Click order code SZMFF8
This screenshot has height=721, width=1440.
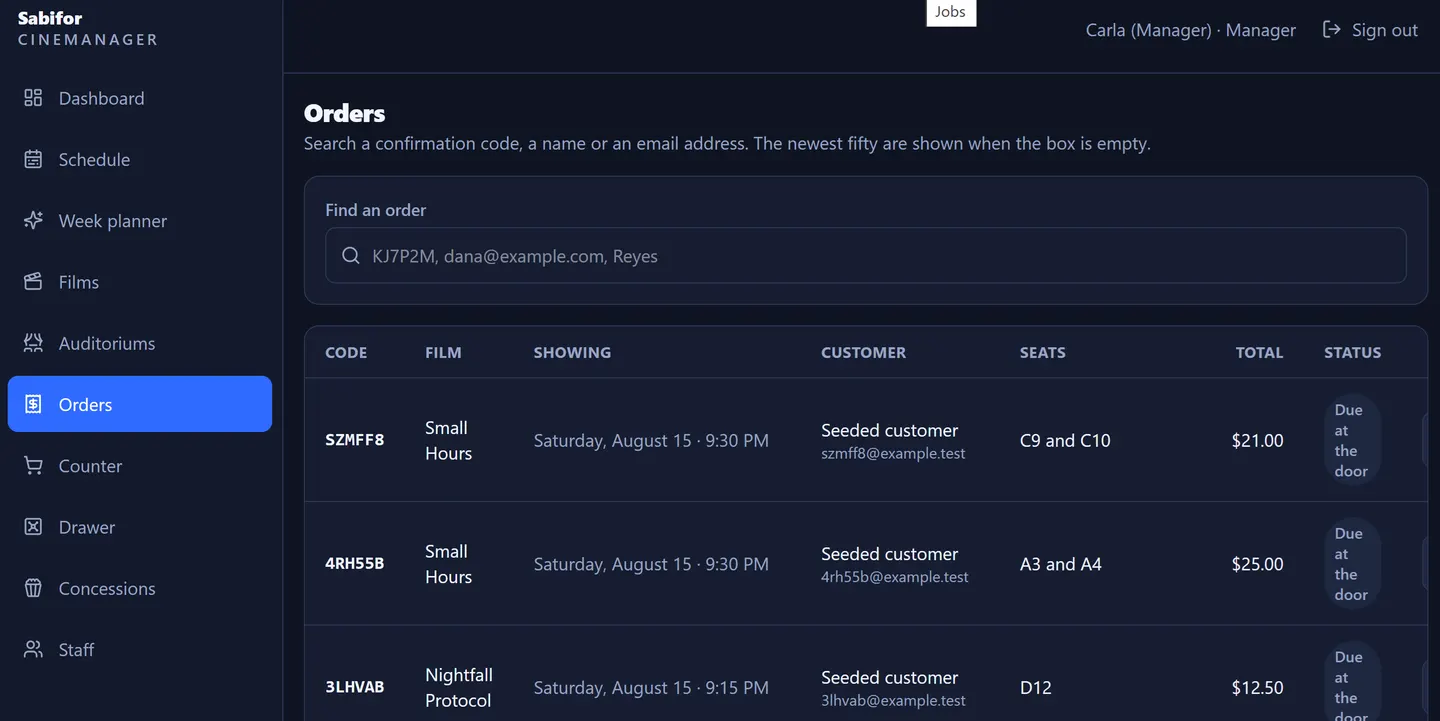[355, 440]
